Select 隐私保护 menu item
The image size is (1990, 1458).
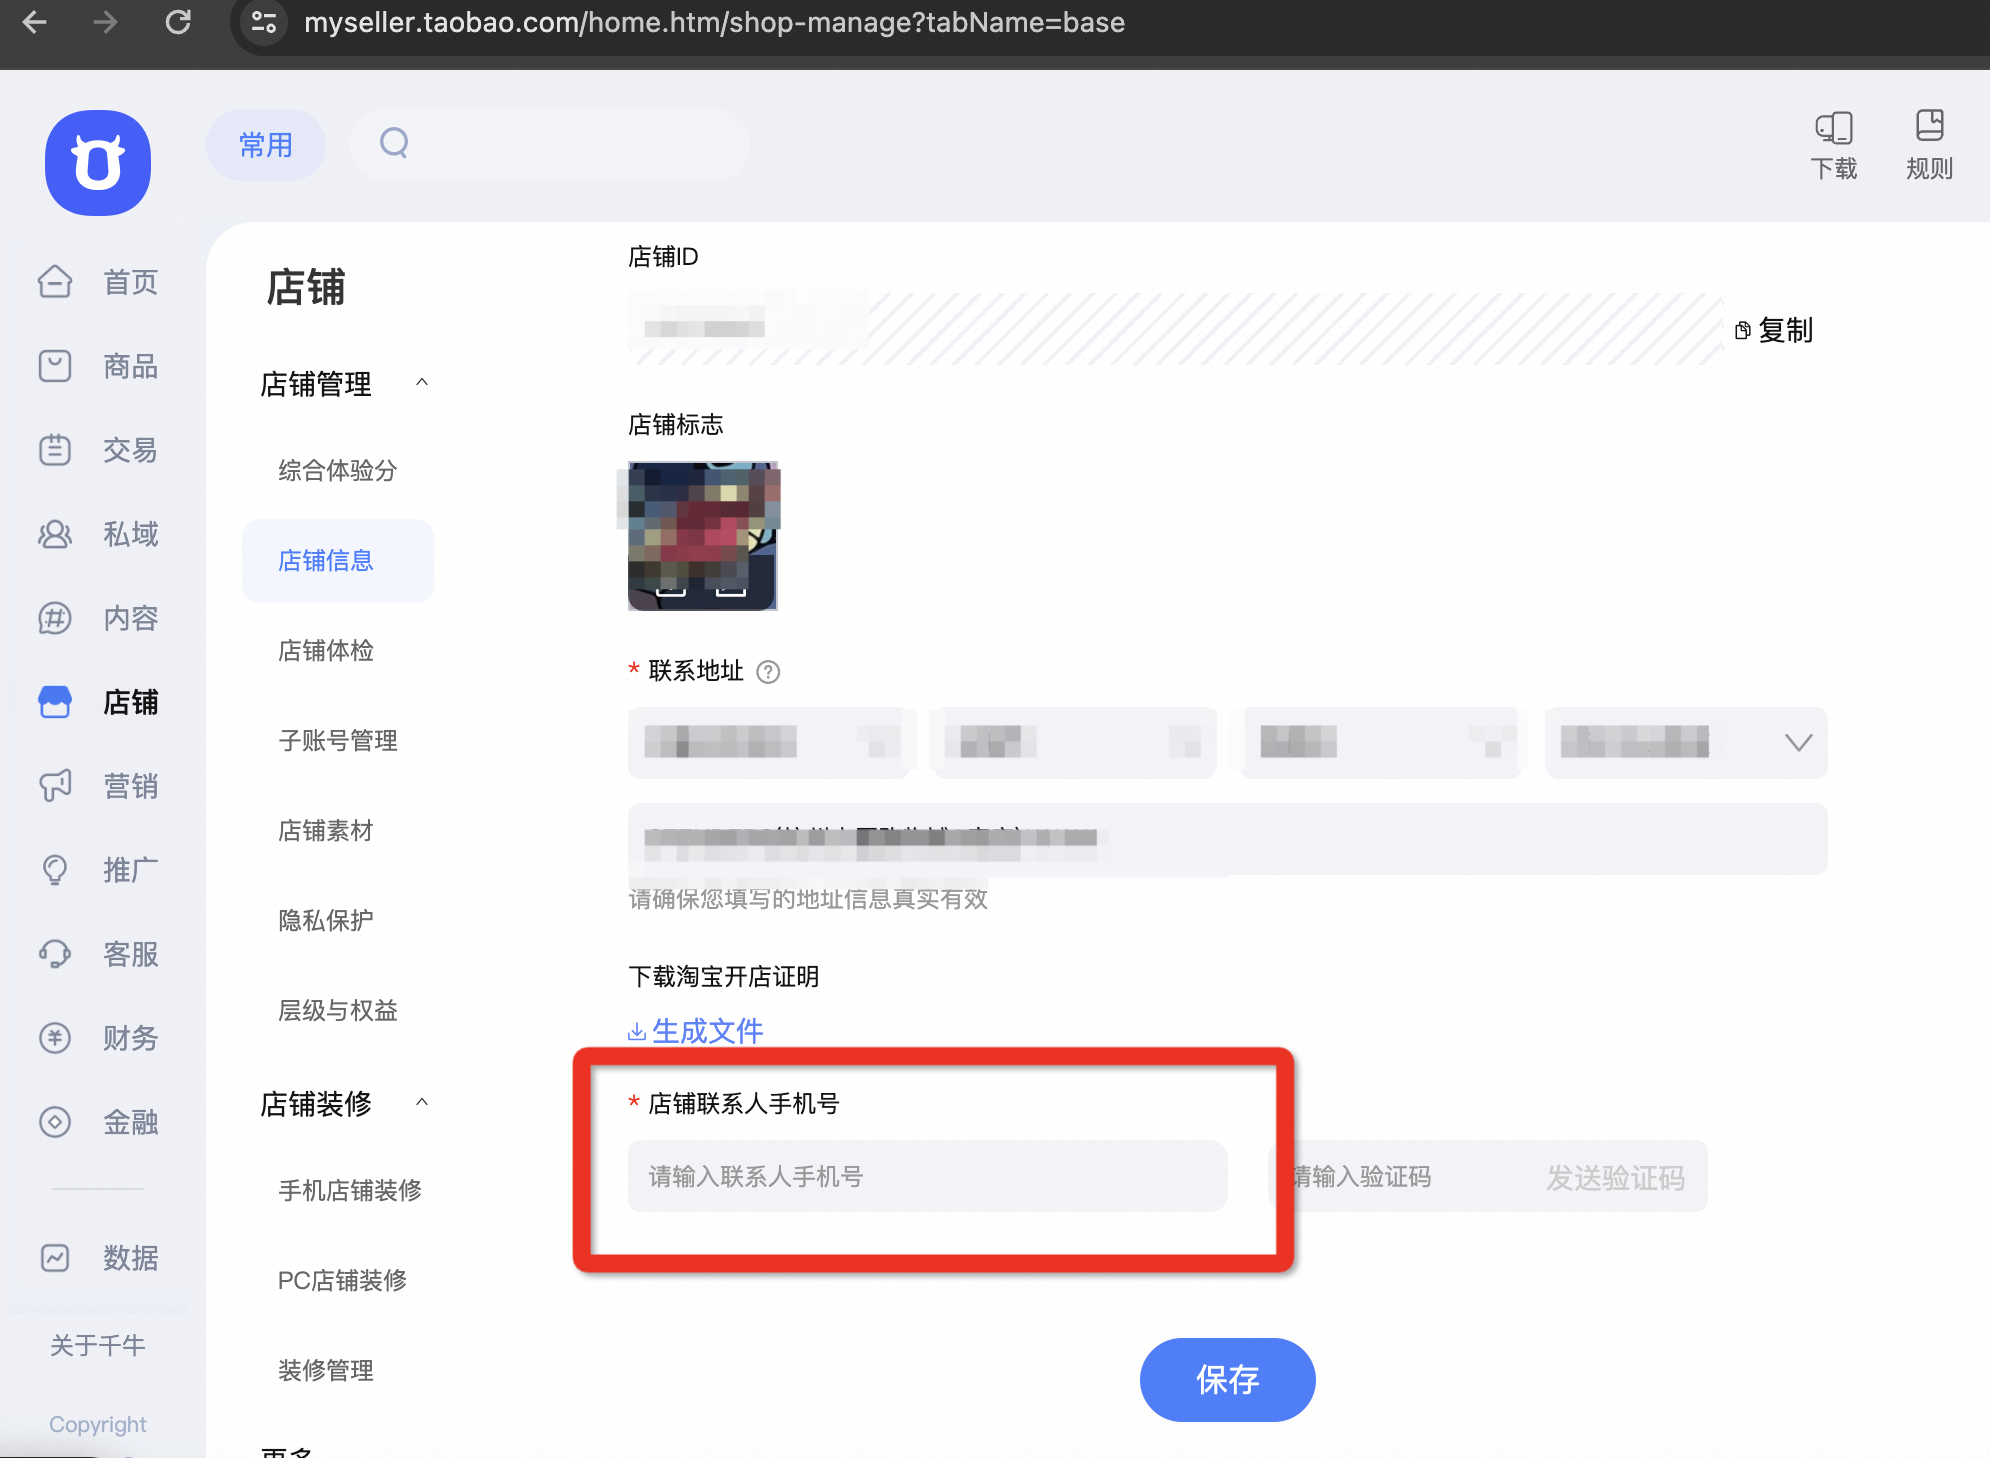point(326,920)
